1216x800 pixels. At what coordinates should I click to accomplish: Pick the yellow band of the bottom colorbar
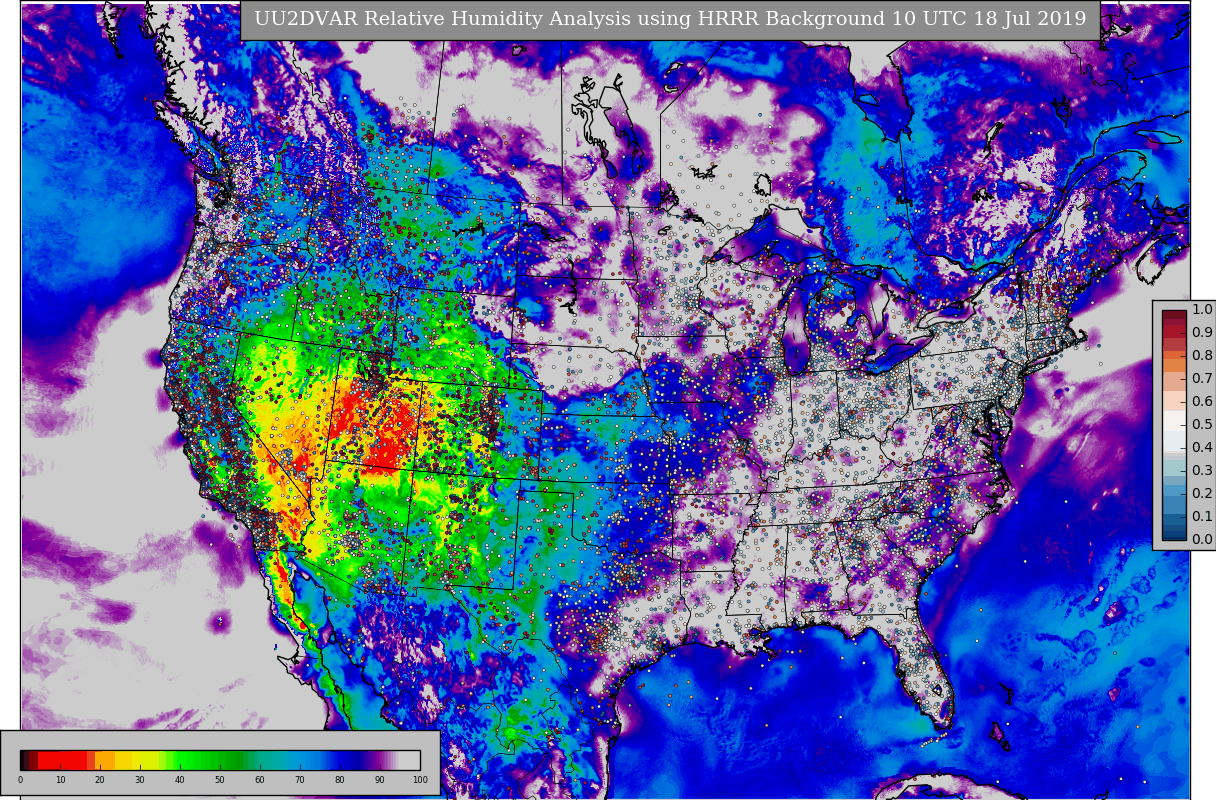click(137, 760)
